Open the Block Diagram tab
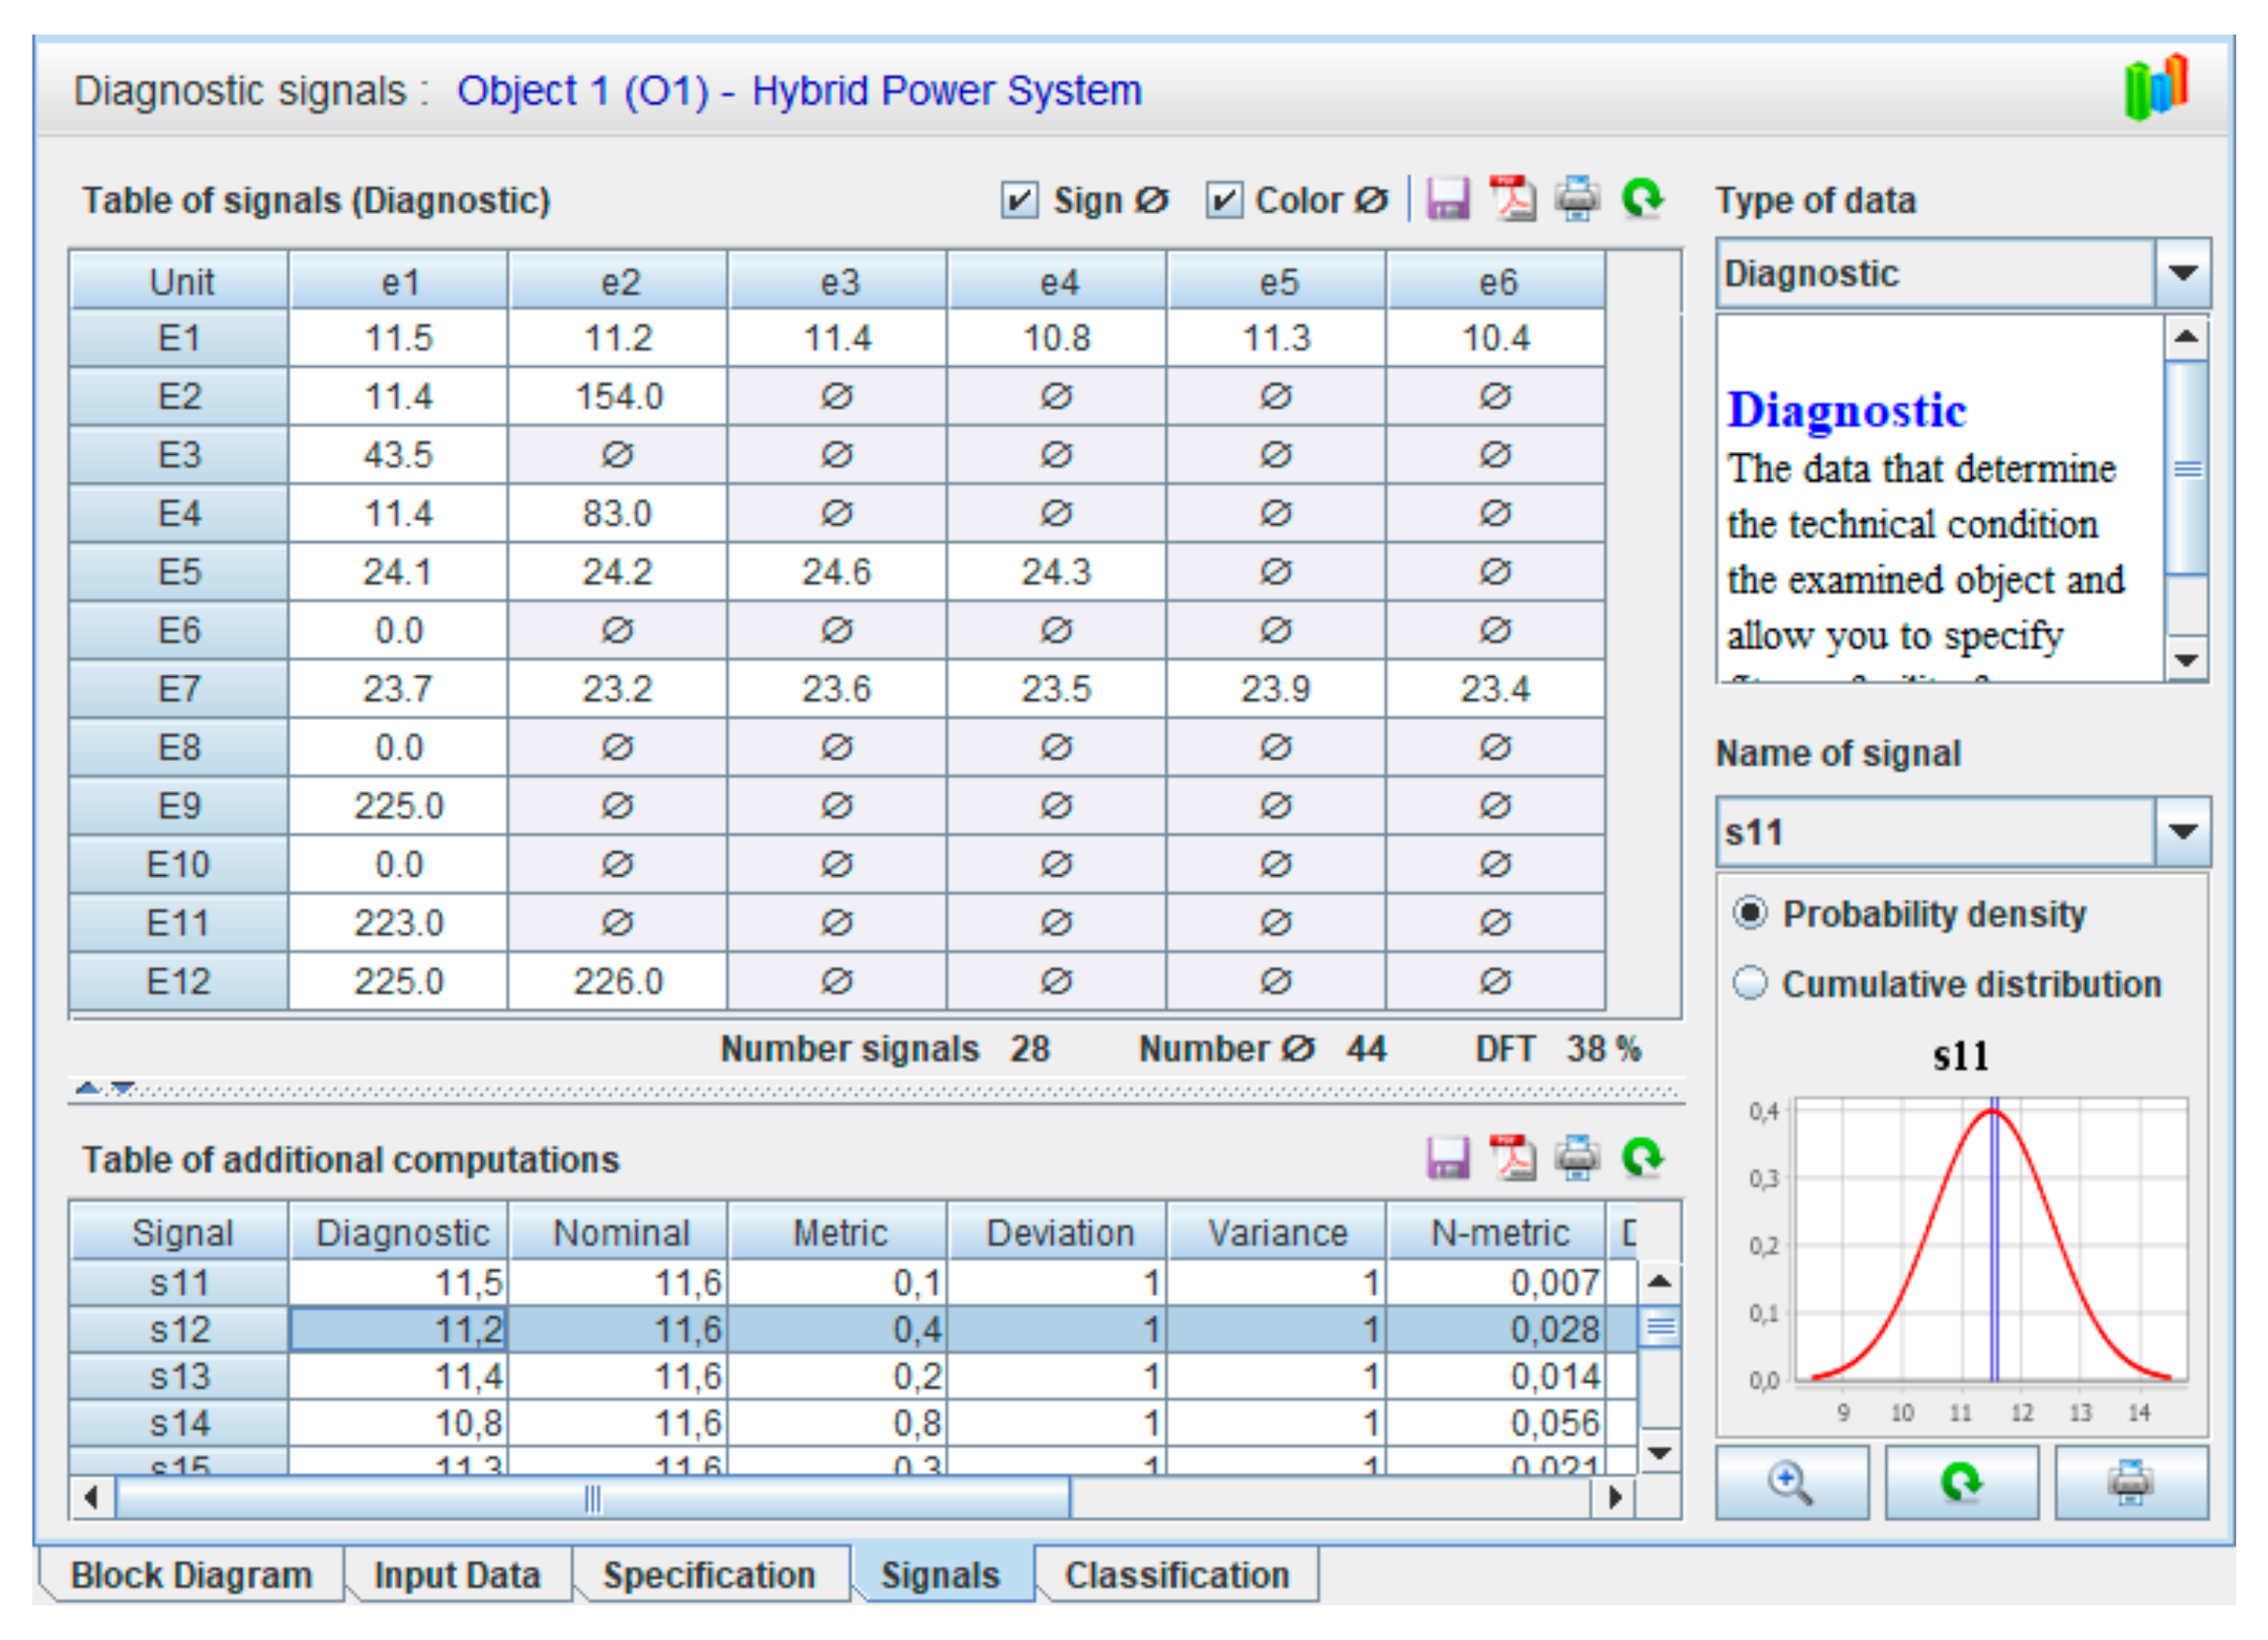The image size is (2268, 1640). pyautogui.click(x=191, y=1575)
